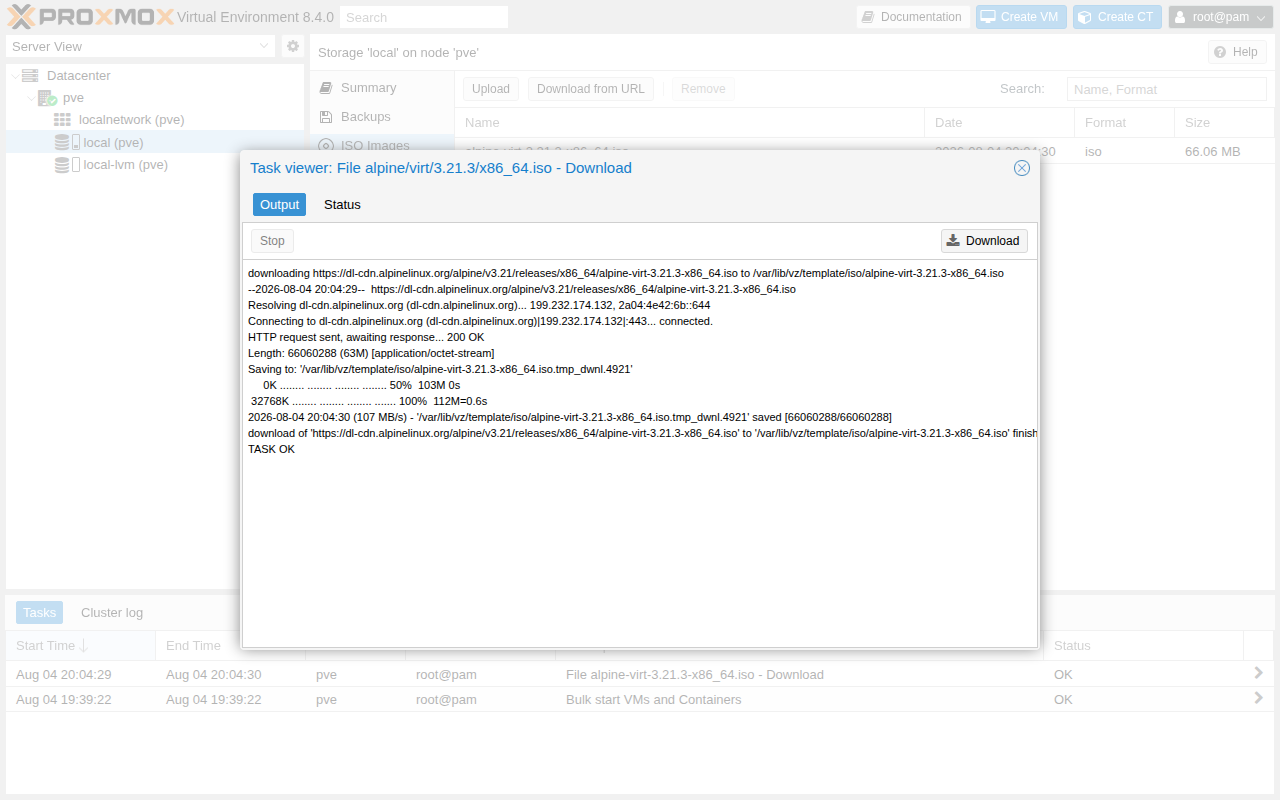This screenshot has height=800, width=1280.
Task: Click the Remove button
Action: tap(703, 89)
